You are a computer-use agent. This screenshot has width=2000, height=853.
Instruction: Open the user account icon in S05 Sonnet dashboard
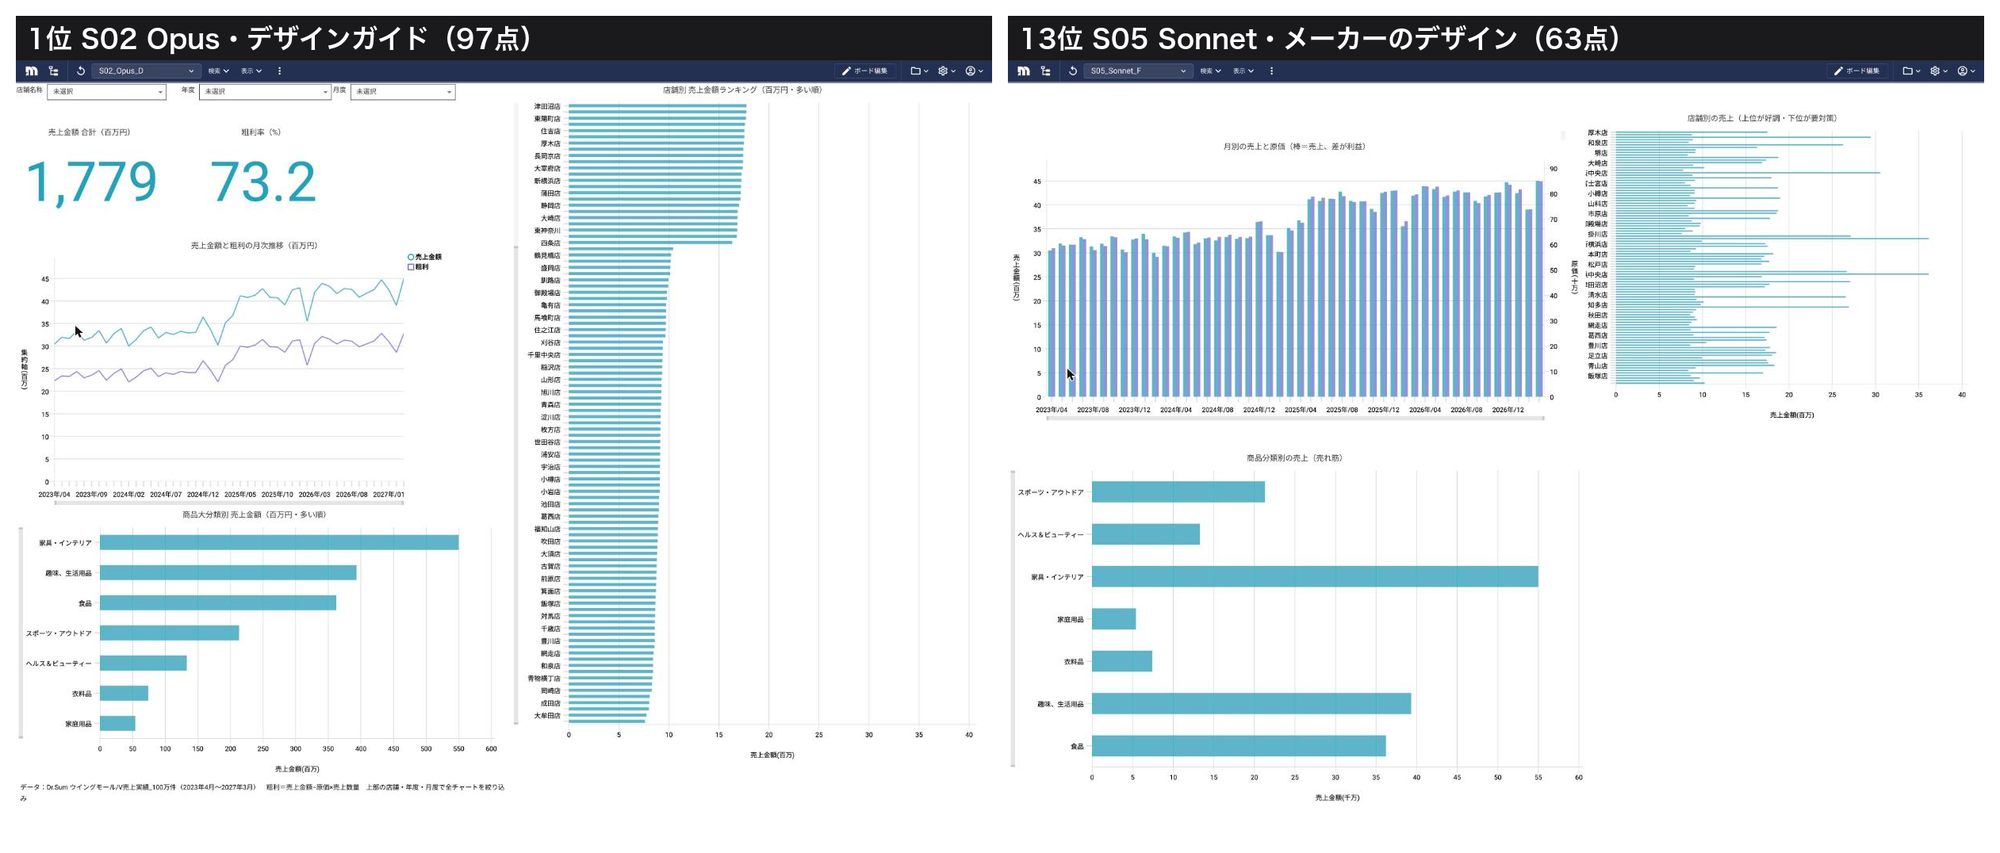1966,71
